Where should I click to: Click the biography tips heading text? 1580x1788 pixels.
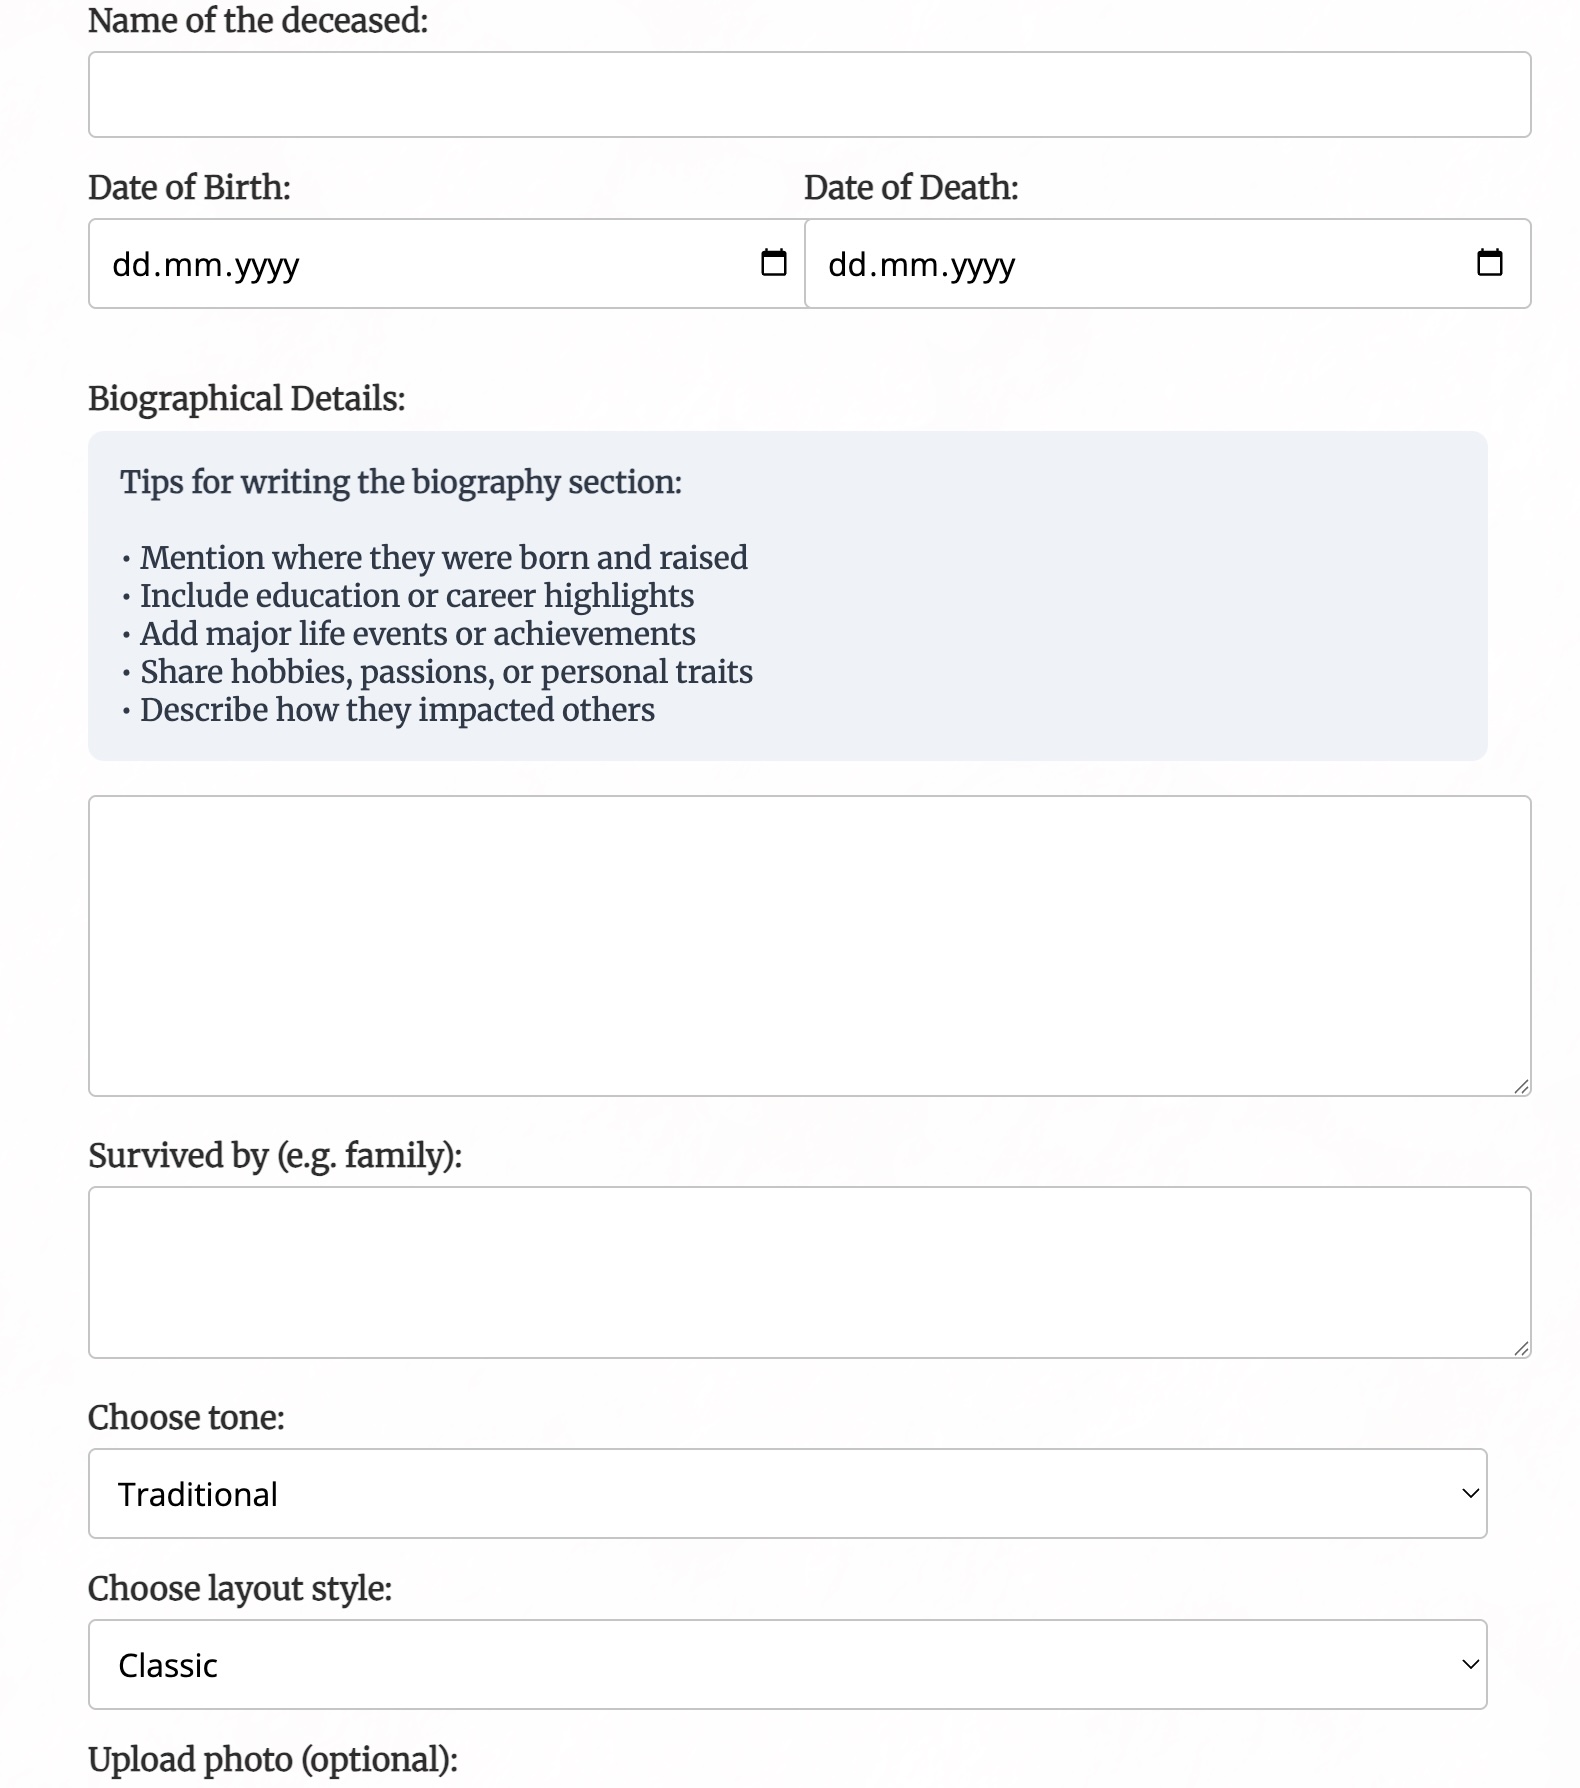point(401,482)
